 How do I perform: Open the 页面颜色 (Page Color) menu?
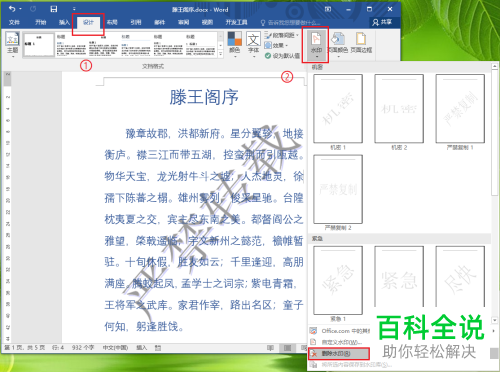(338, 45)
